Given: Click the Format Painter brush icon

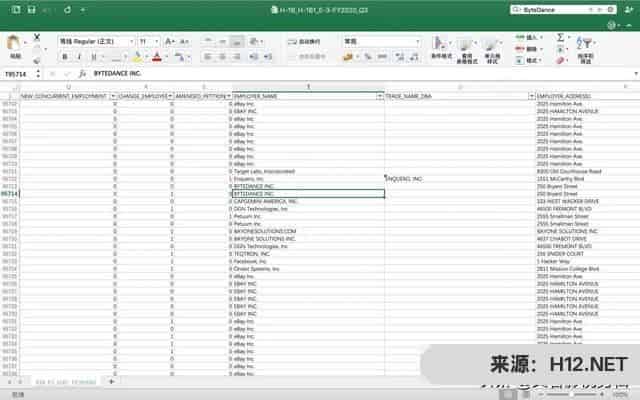Looking at the screenshot, I should (x=37, y=60).
